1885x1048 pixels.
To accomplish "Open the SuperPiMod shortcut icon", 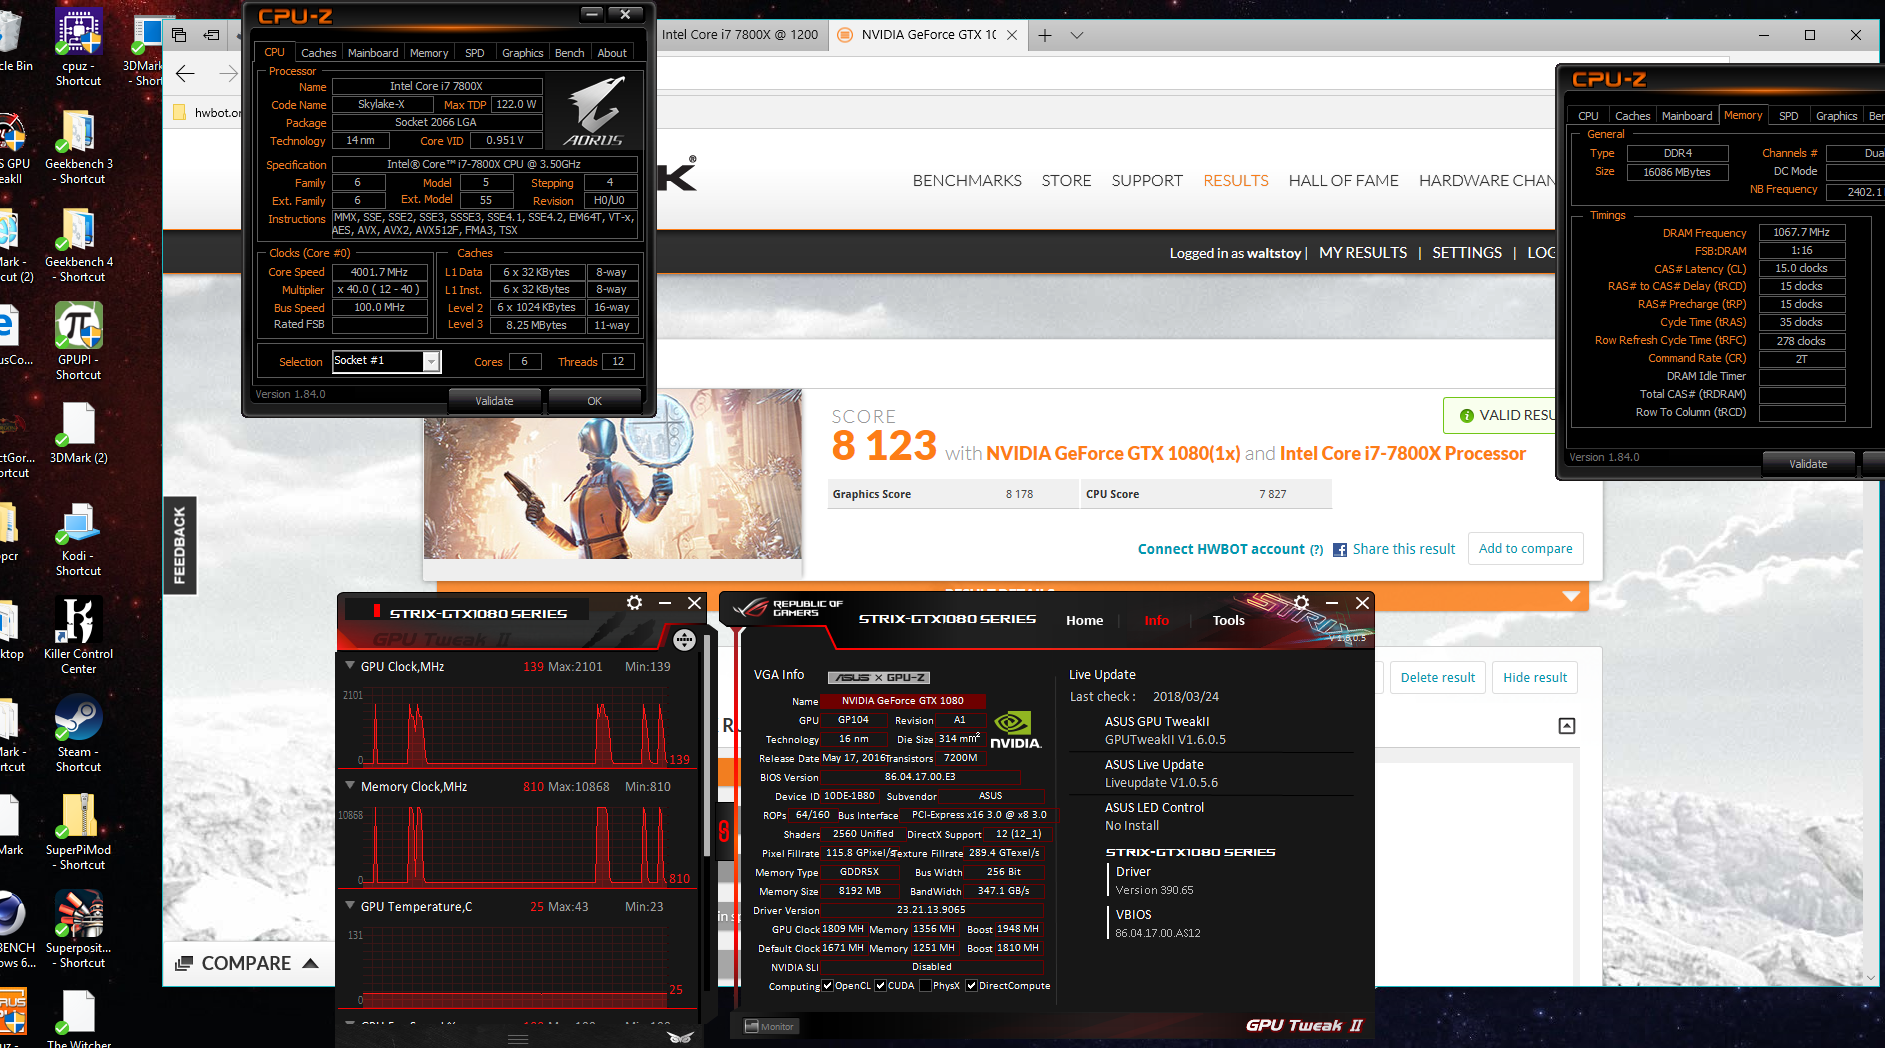I will (78, 832).
